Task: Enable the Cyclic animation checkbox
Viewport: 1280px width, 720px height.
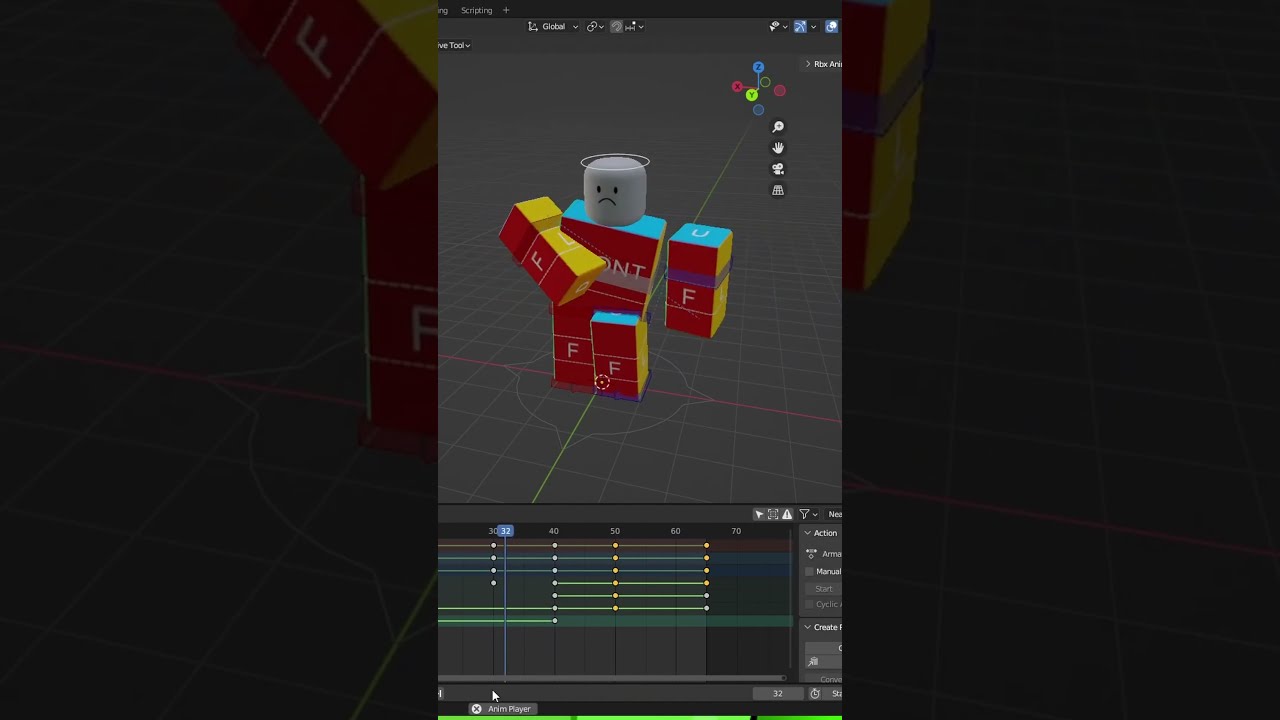Action: 809,604
